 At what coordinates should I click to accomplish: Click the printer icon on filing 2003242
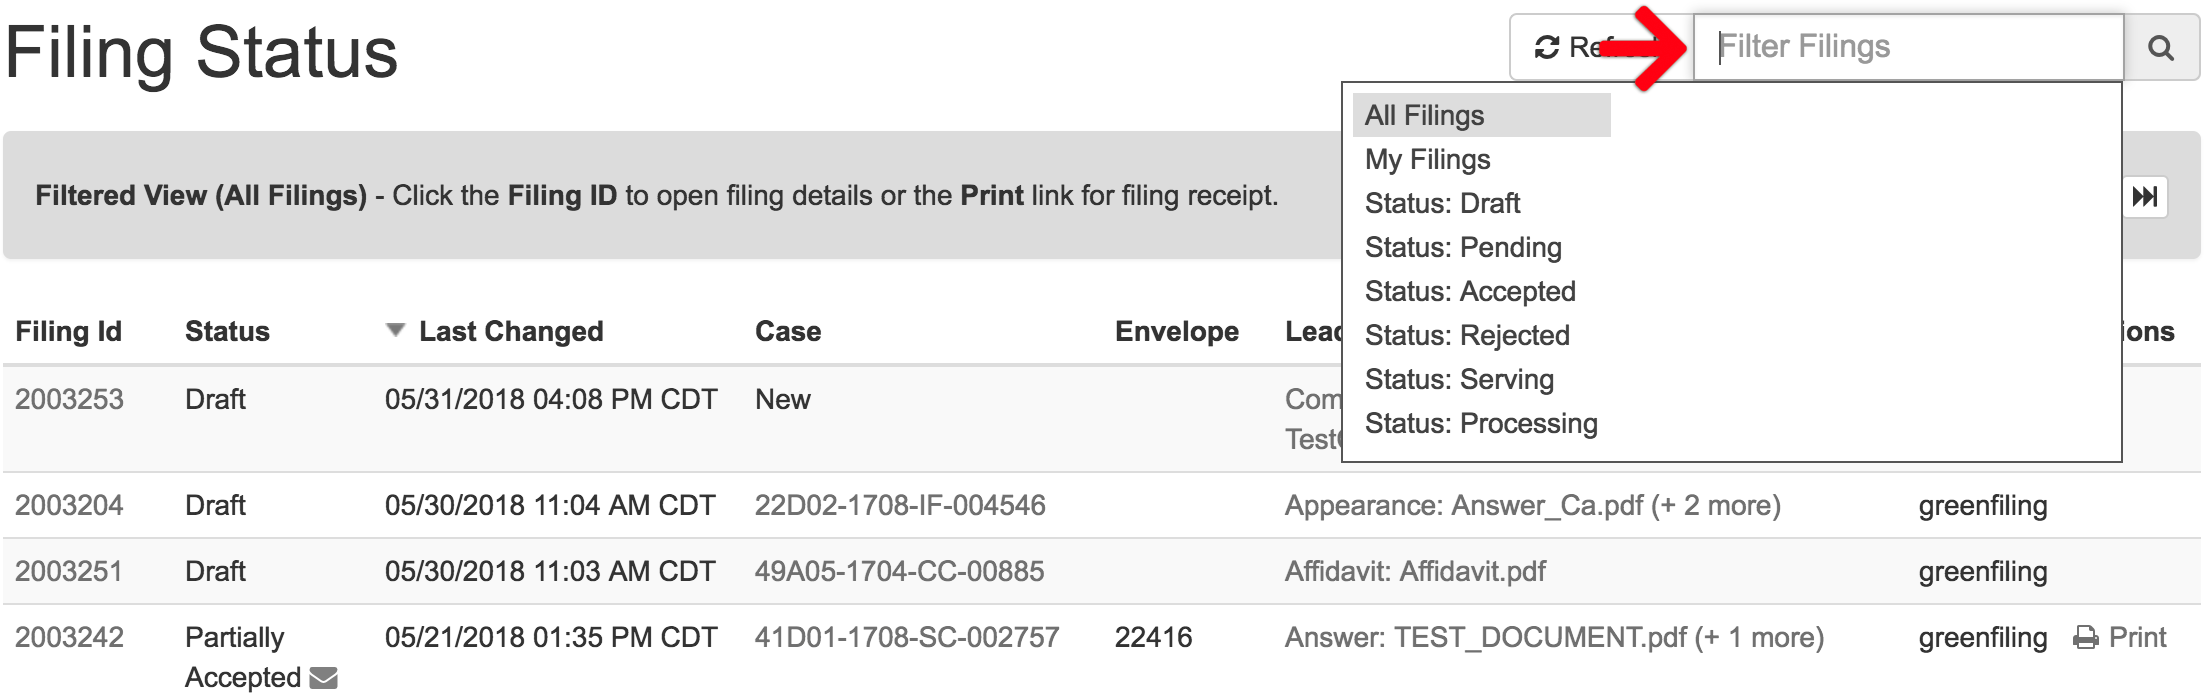tap(2087, 636)
